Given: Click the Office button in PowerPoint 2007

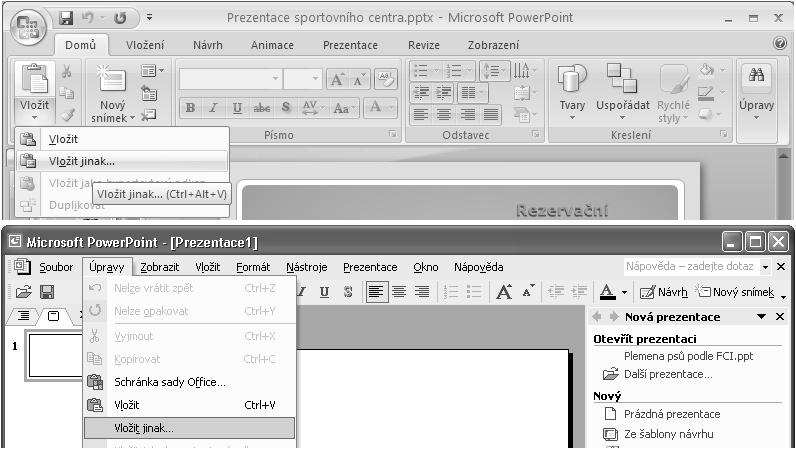Looking at the screenshot, I should tap(27, 26).
